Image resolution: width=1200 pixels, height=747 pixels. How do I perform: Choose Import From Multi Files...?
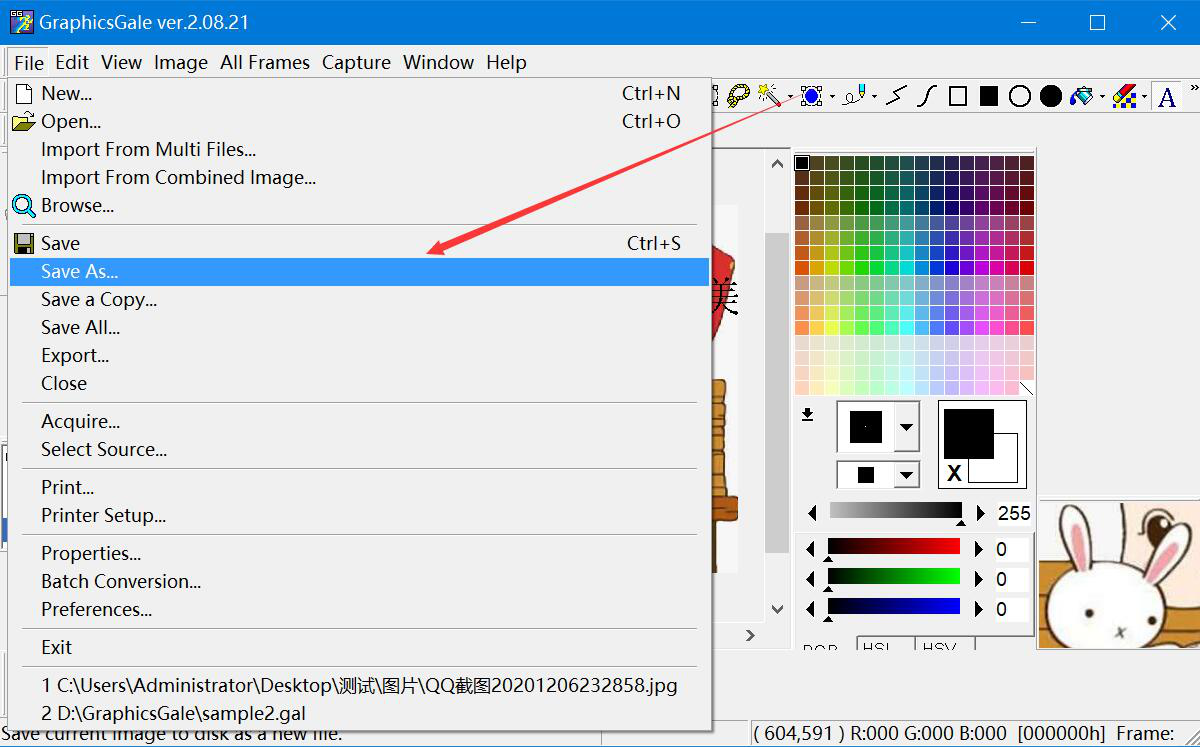click(360, 150)
